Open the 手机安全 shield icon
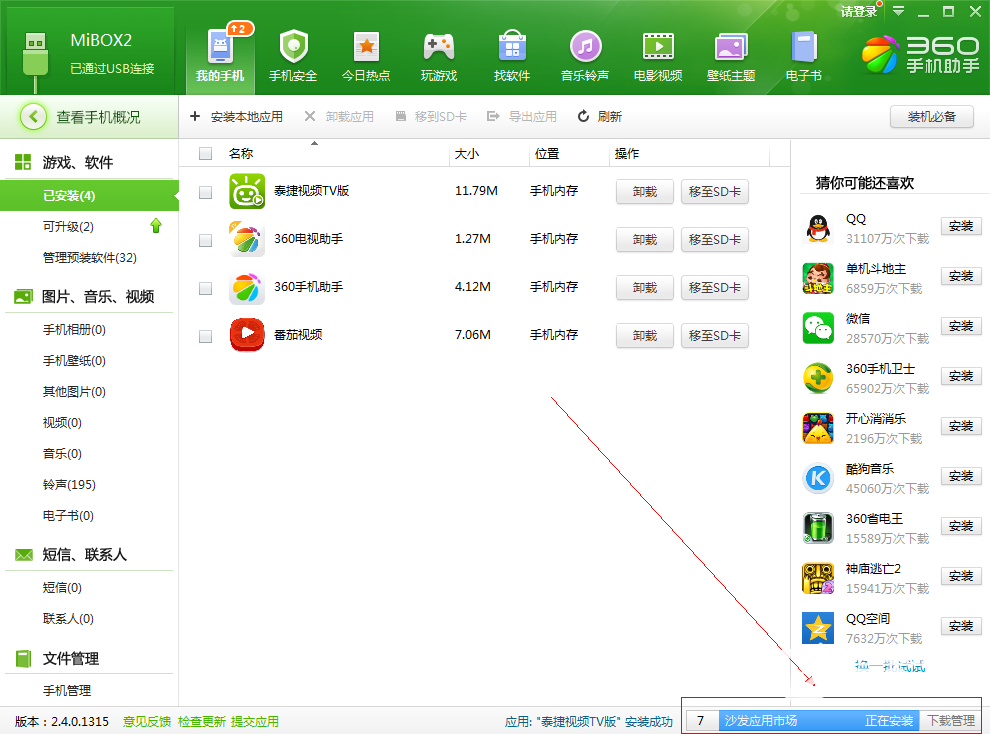990x734 pixels. pos(293,47)
